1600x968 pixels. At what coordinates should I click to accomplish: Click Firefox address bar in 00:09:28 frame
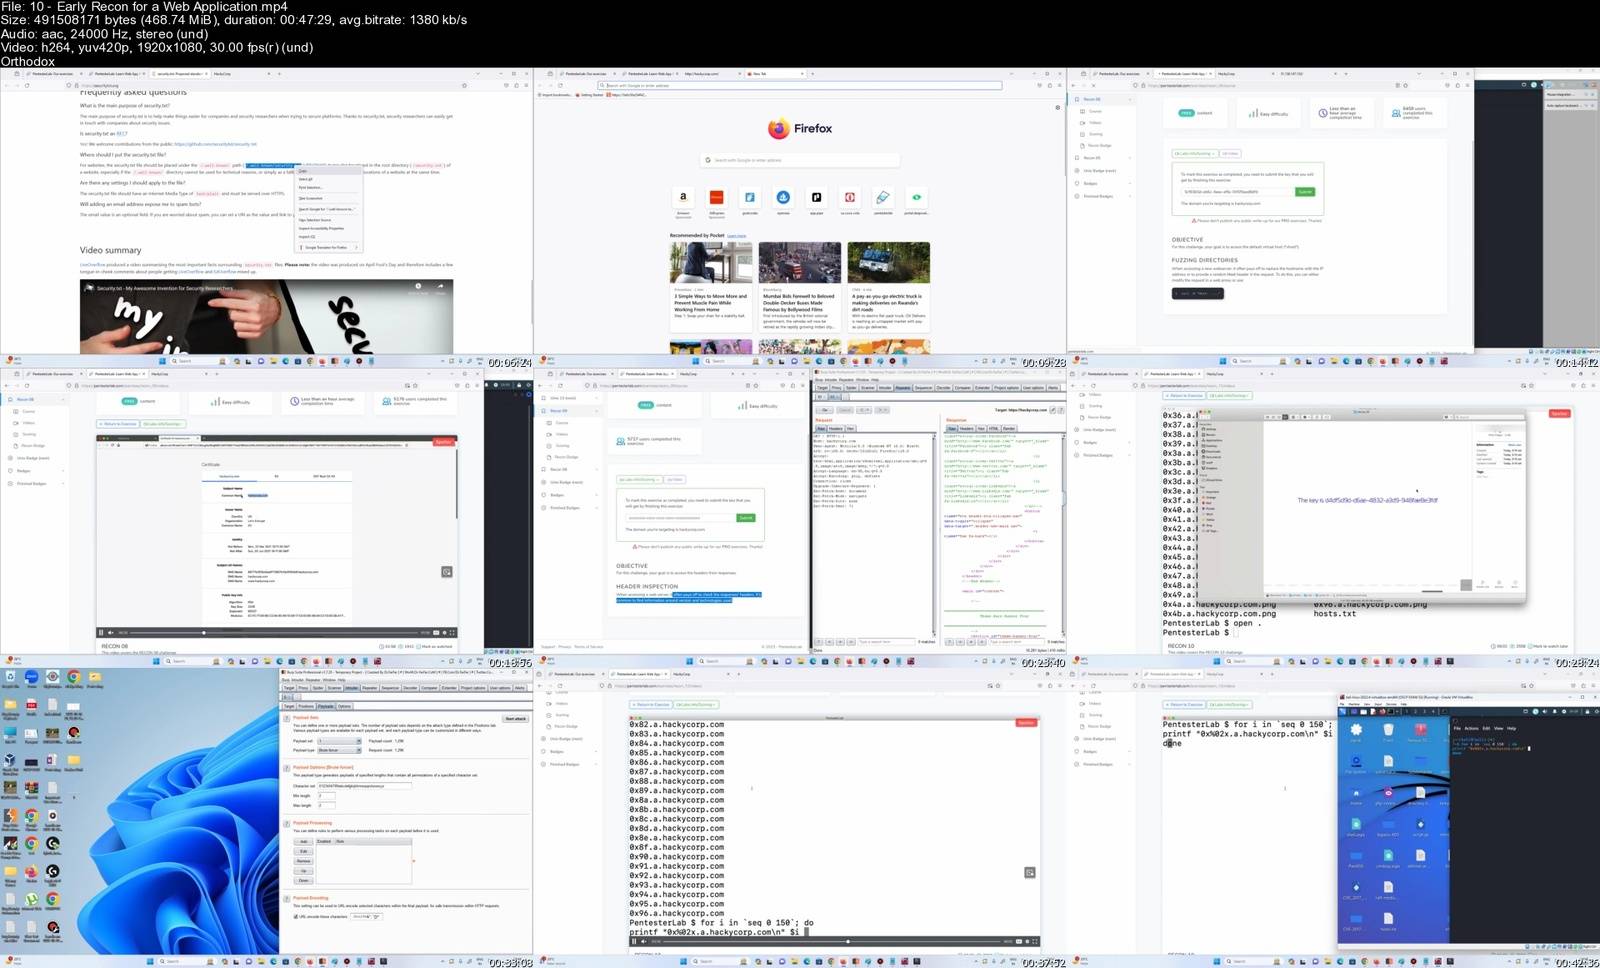tap(799, 86)
